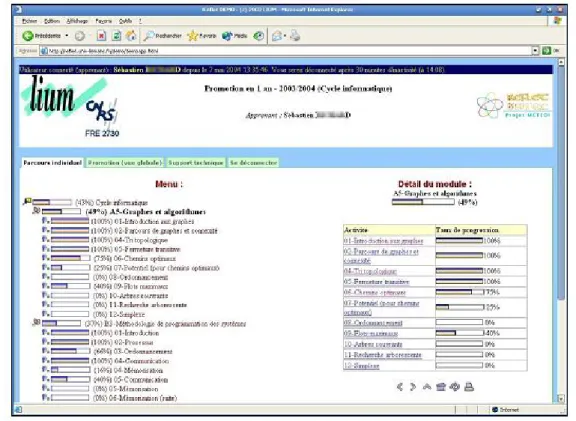The image size is (576, 421).
Task: Open the Média toolbar button
Action: 234,36
